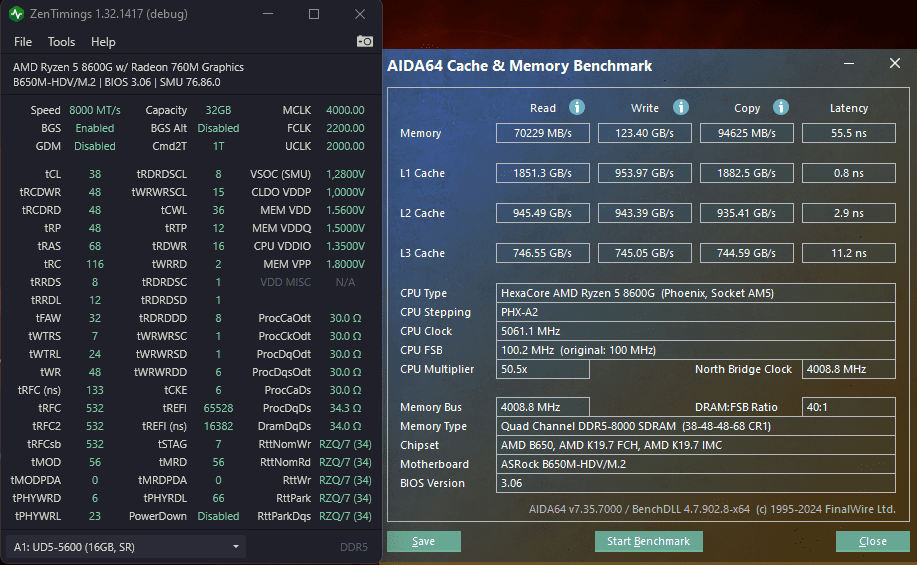The image size is (917, 565).
Task: Open the Tools menu in ZenTimings
Action: 61,42
